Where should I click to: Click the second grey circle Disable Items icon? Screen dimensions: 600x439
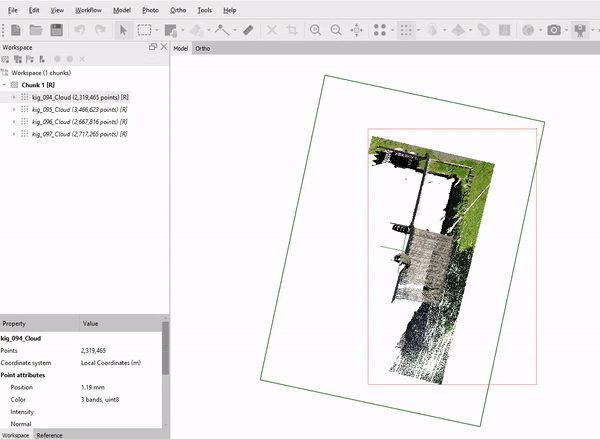(70, 59)
